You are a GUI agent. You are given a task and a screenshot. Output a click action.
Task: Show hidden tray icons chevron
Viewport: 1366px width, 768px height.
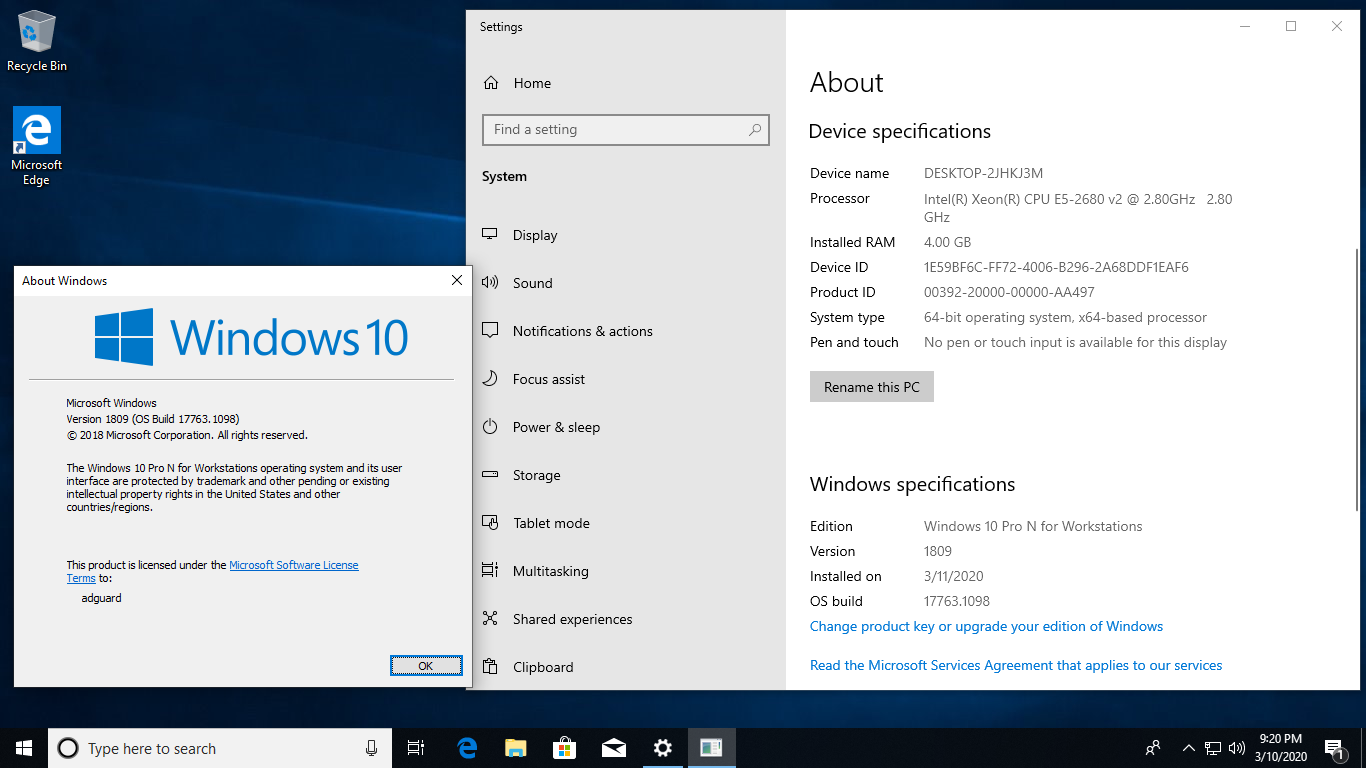pyautogui.click(x=1189, y=748)
